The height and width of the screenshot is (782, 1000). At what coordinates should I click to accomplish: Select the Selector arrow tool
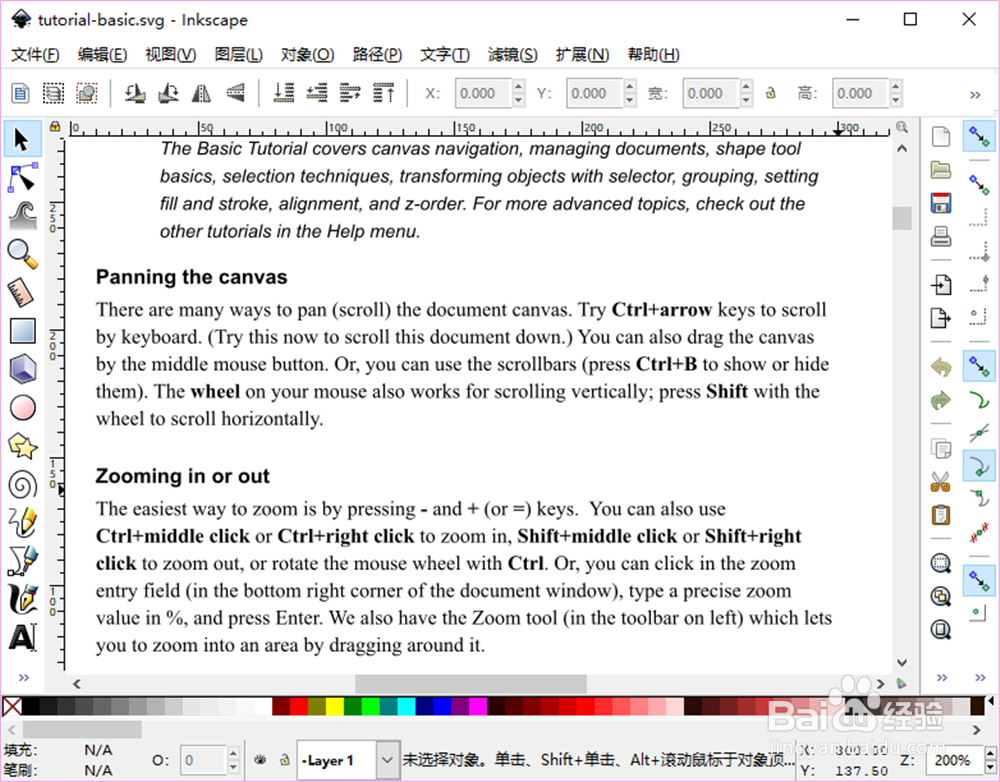tap(22, 139)
